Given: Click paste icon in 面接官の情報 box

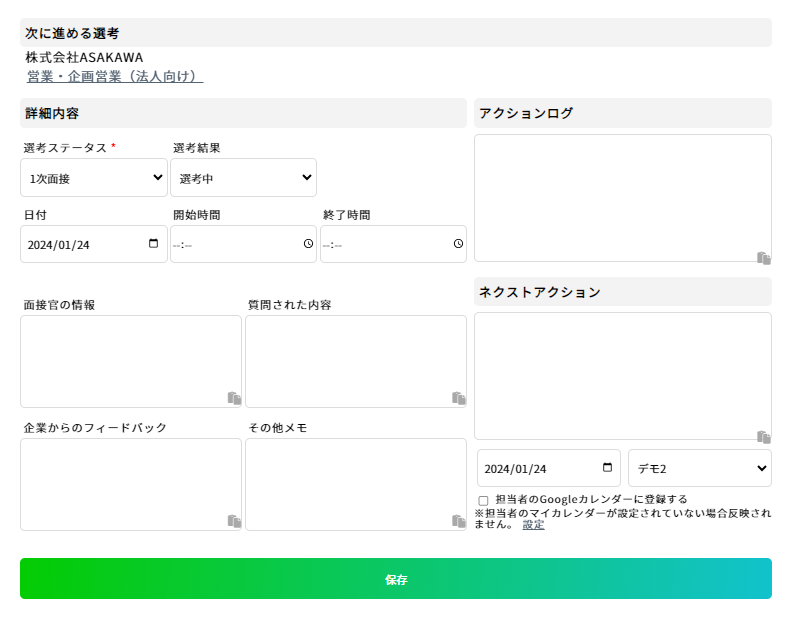Looking at the screenshot, I should click(x=234, y=398).
